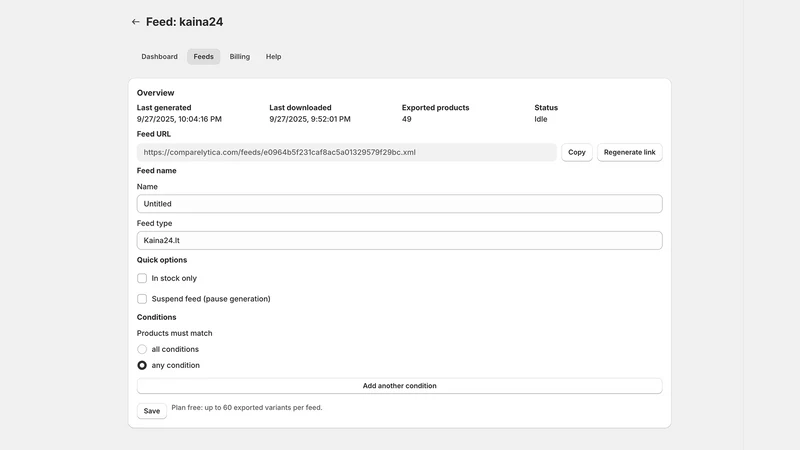This screenshot has width=800, height=450.
Task: Focus the Name field containing Untitled
Action: 399,204
